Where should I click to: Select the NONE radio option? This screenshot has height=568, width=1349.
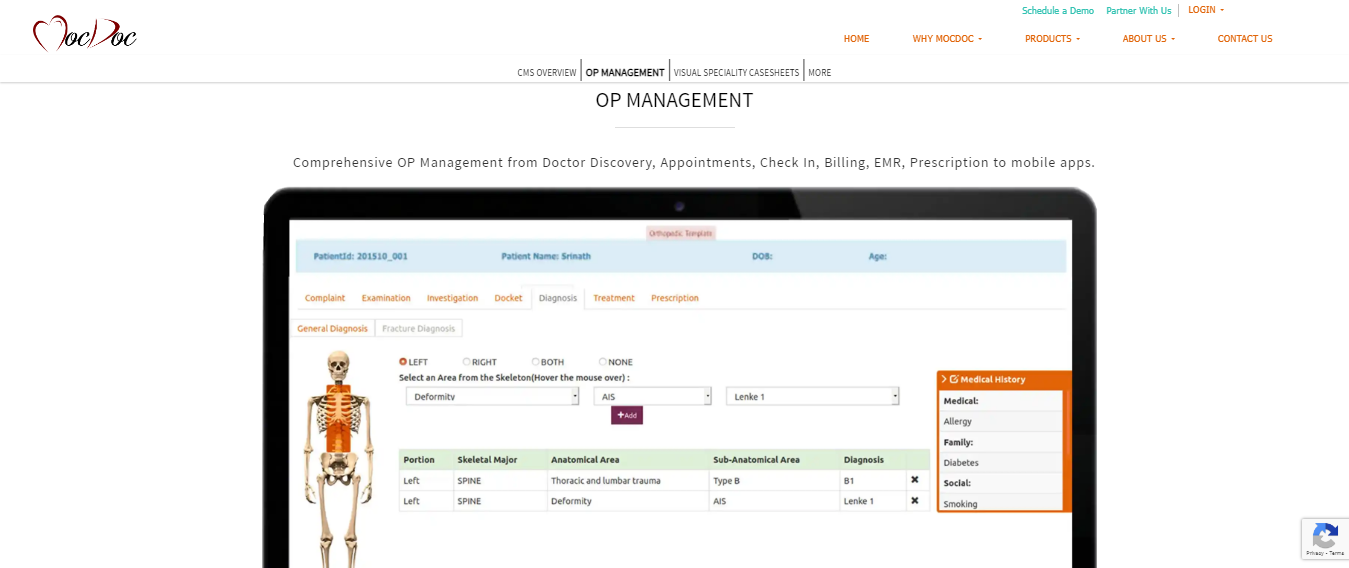[x=602, y=362]
